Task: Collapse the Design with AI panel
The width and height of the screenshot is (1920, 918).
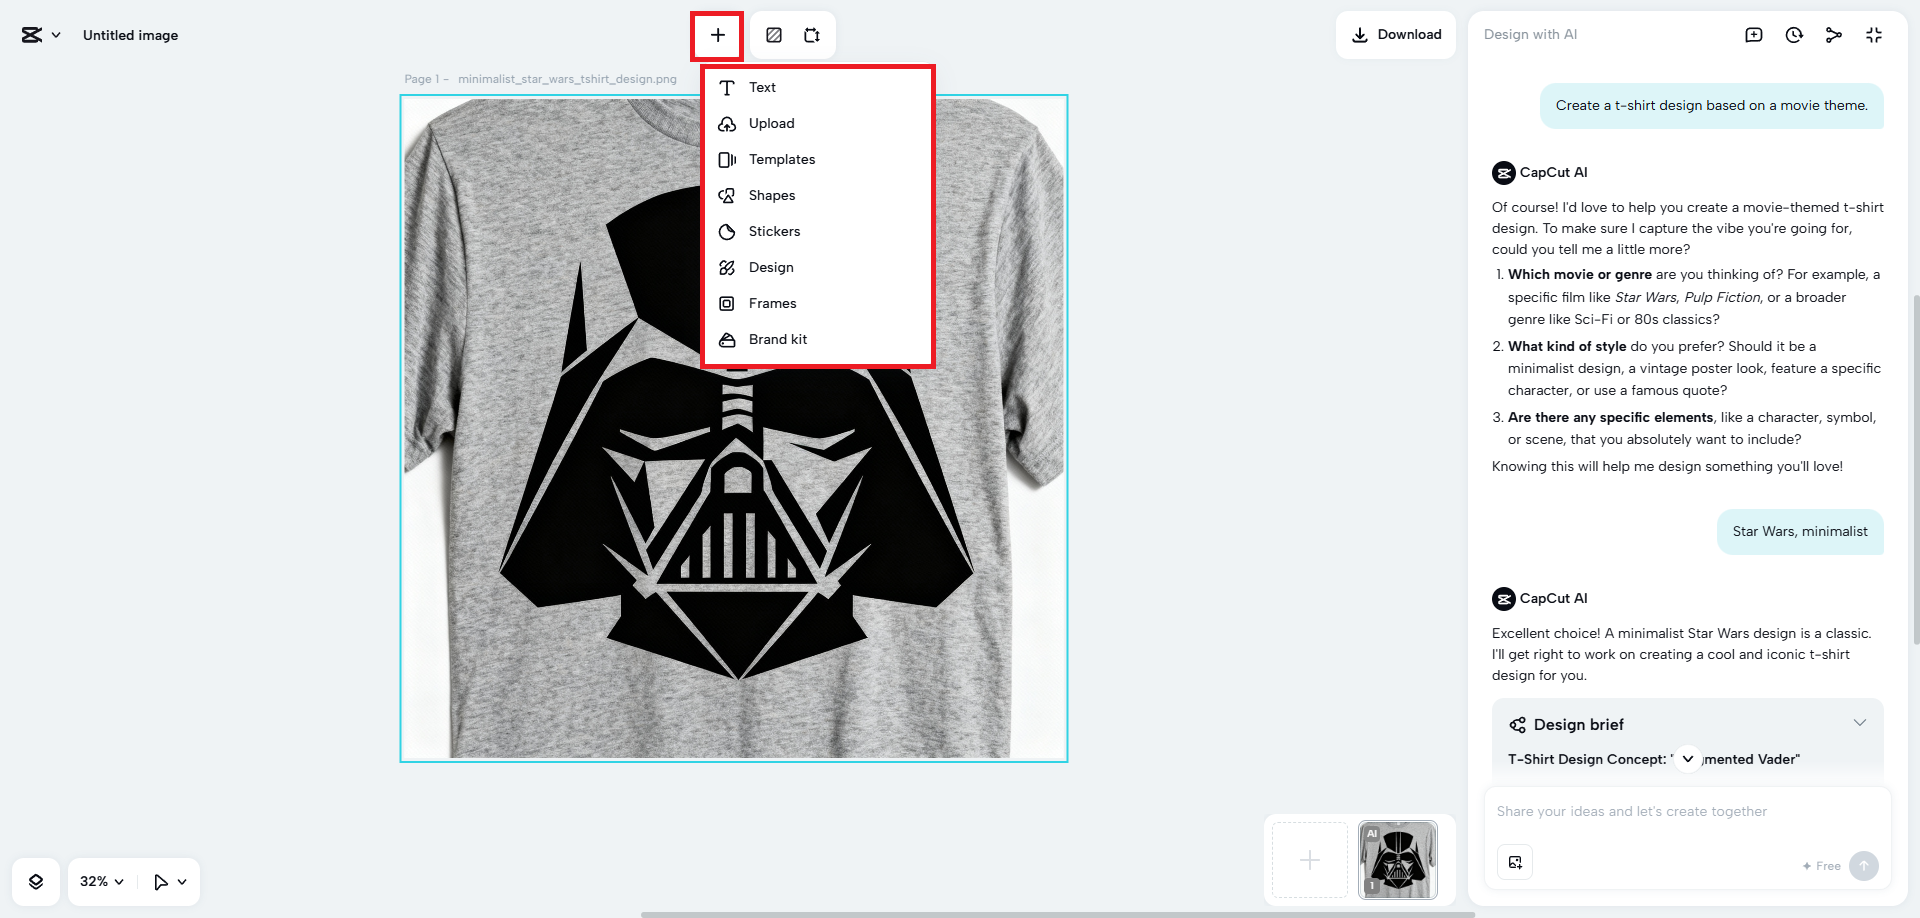Action: [1874, 35]
